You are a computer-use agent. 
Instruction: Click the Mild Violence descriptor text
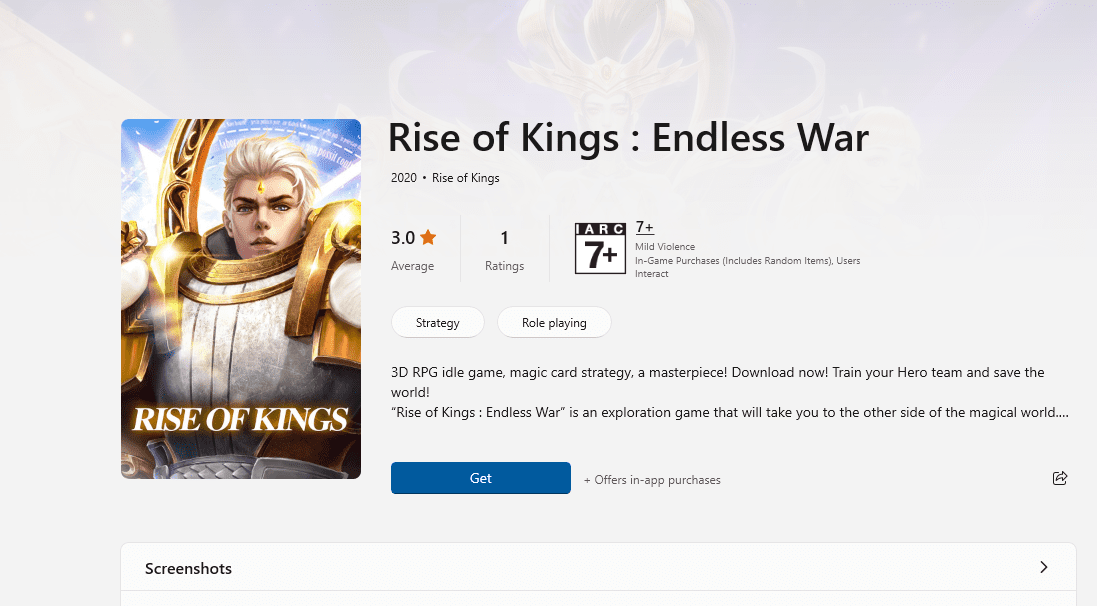click(665, 247)
